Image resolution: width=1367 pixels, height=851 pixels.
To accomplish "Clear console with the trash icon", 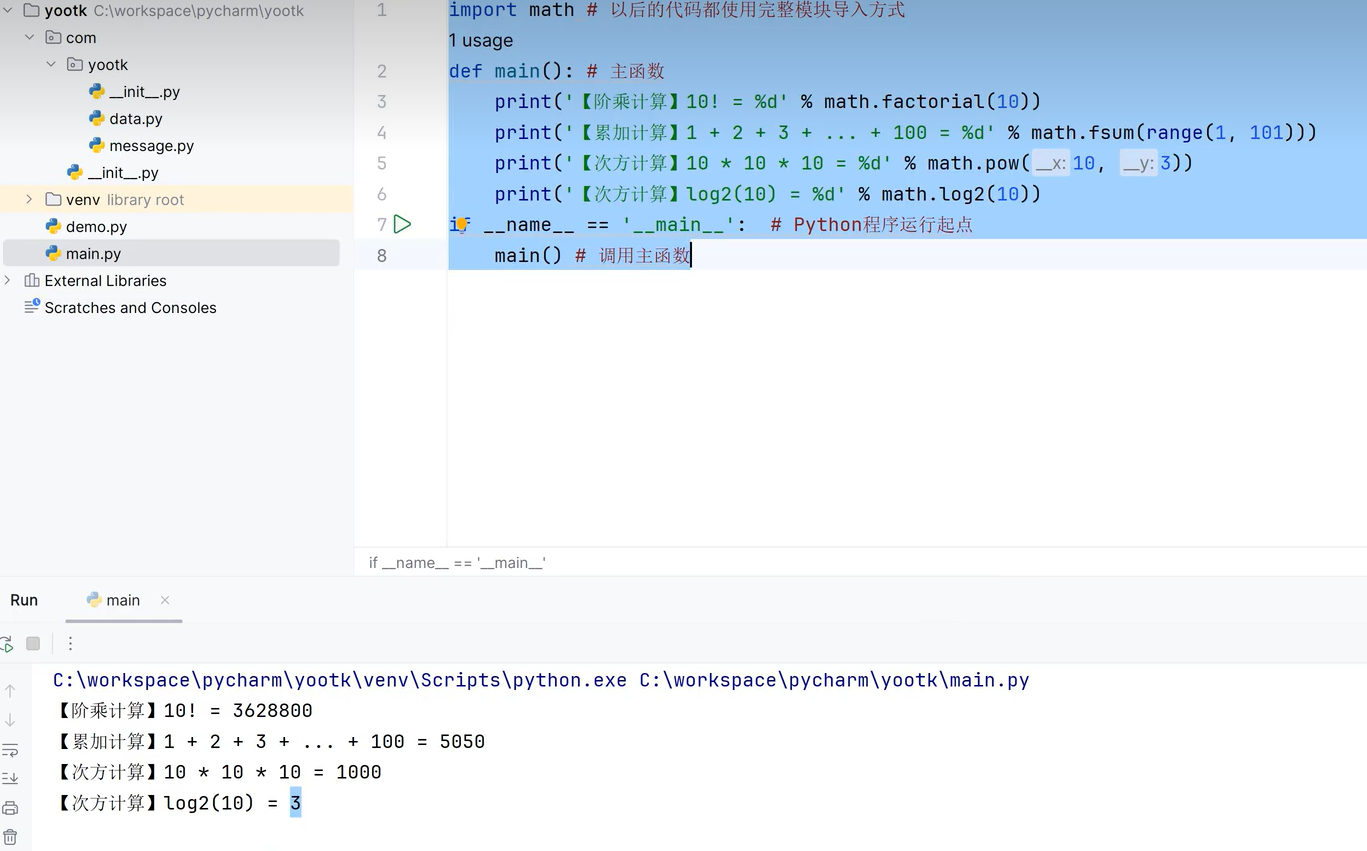I will pos(10,837).
